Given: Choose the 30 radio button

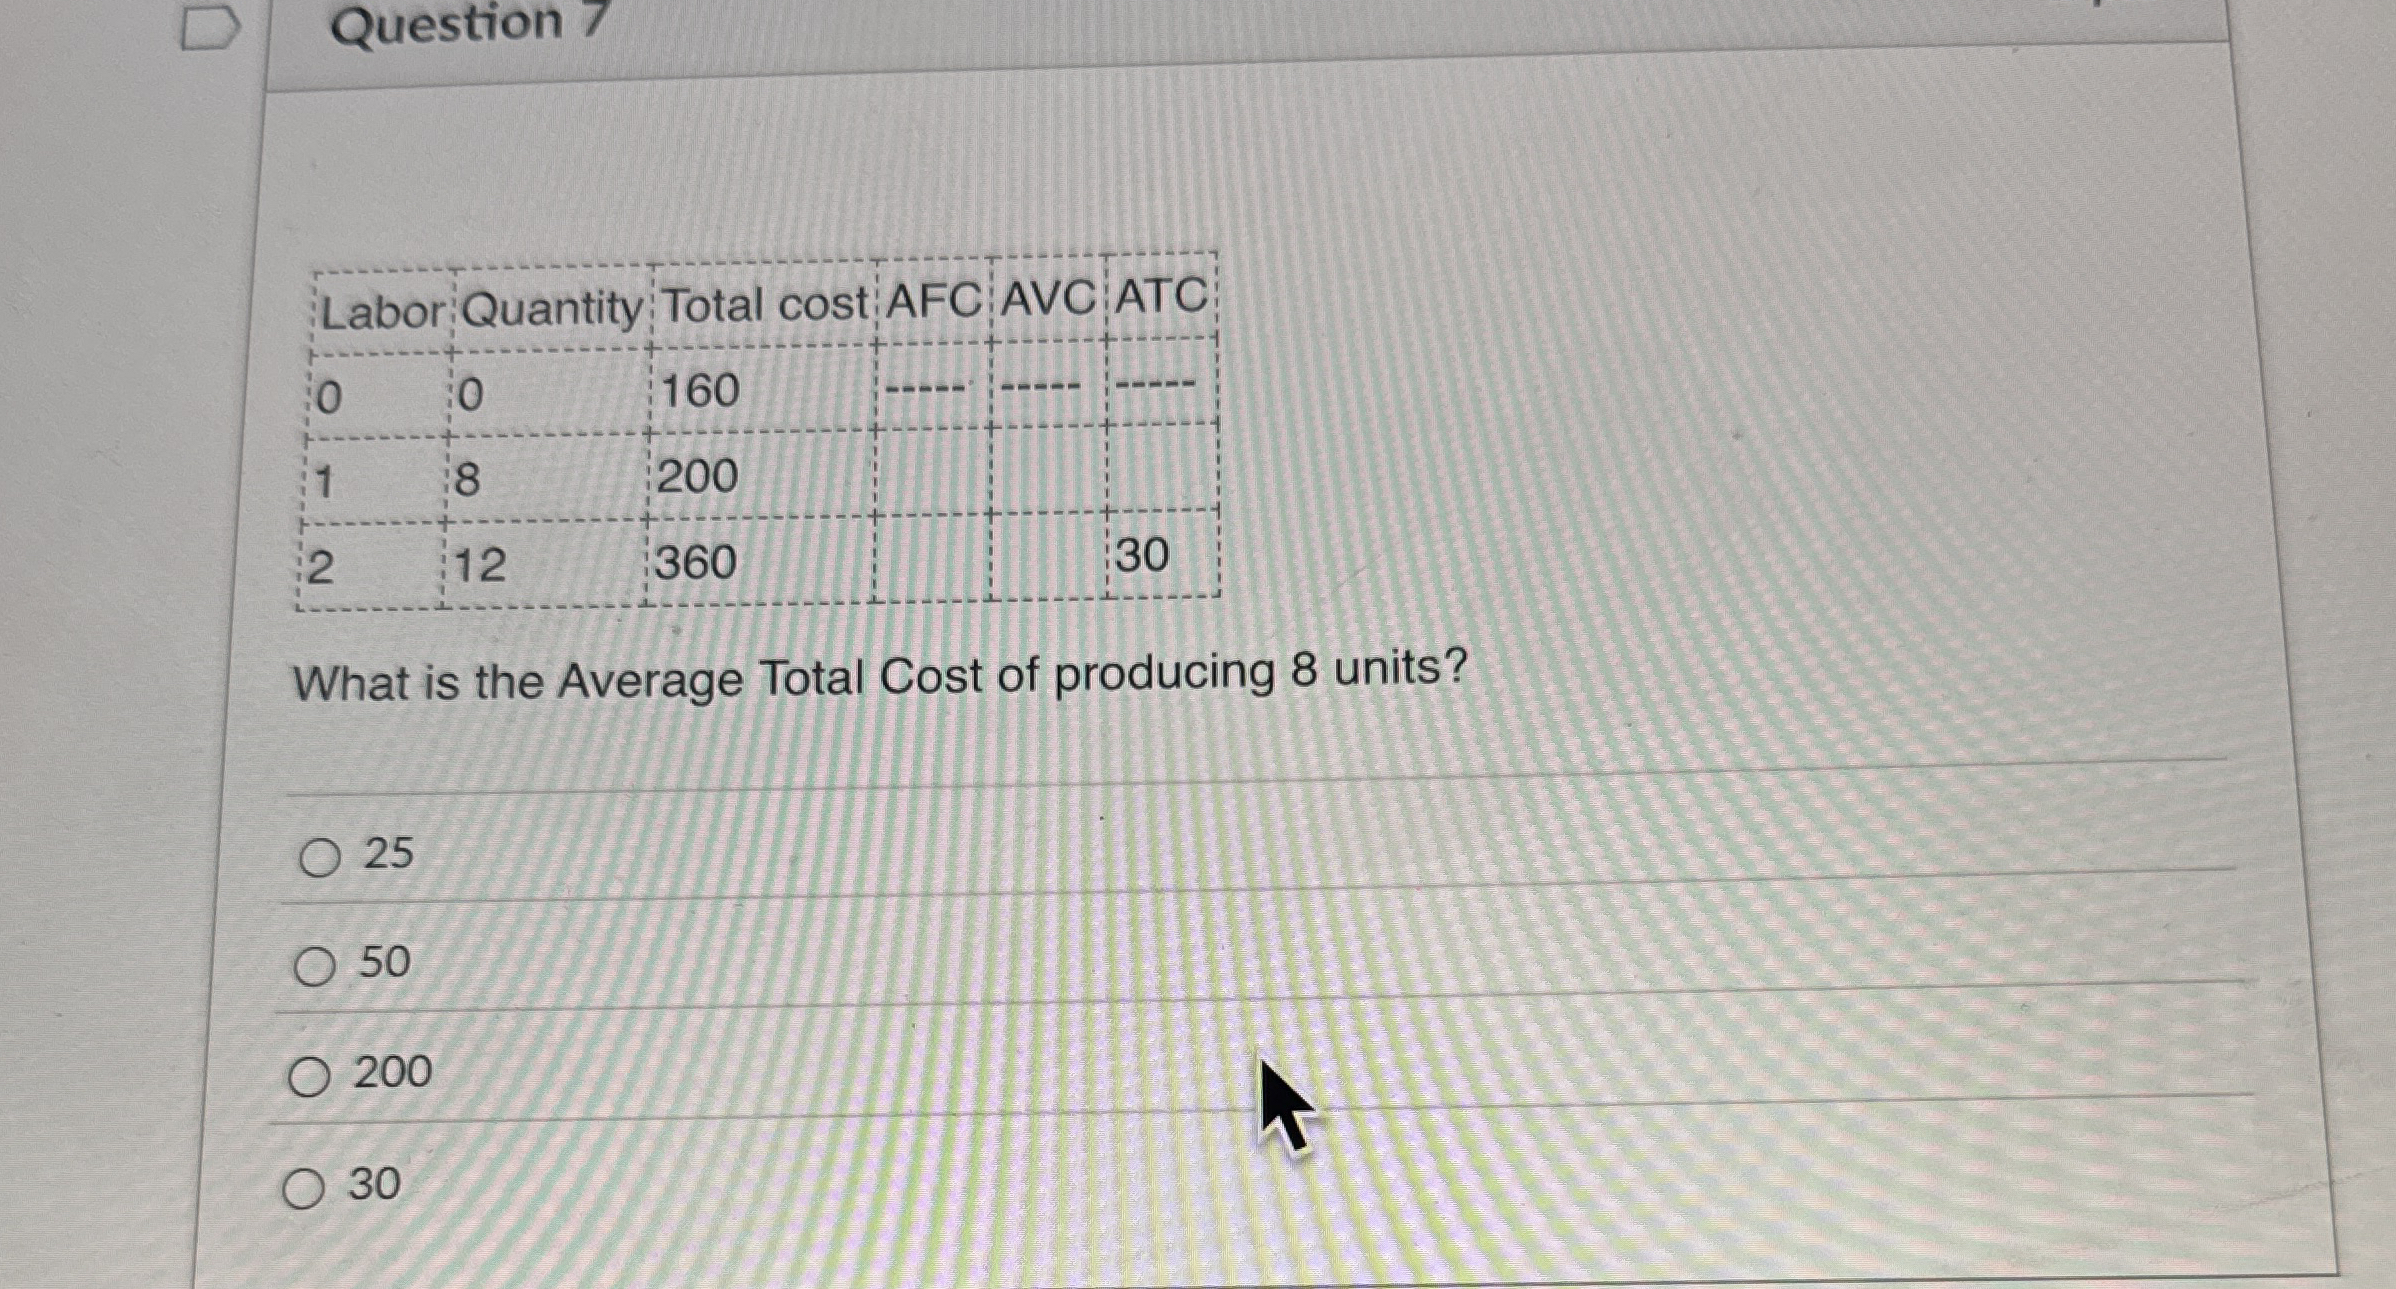Looking at the screenshot, I should tap(303, 1189).
